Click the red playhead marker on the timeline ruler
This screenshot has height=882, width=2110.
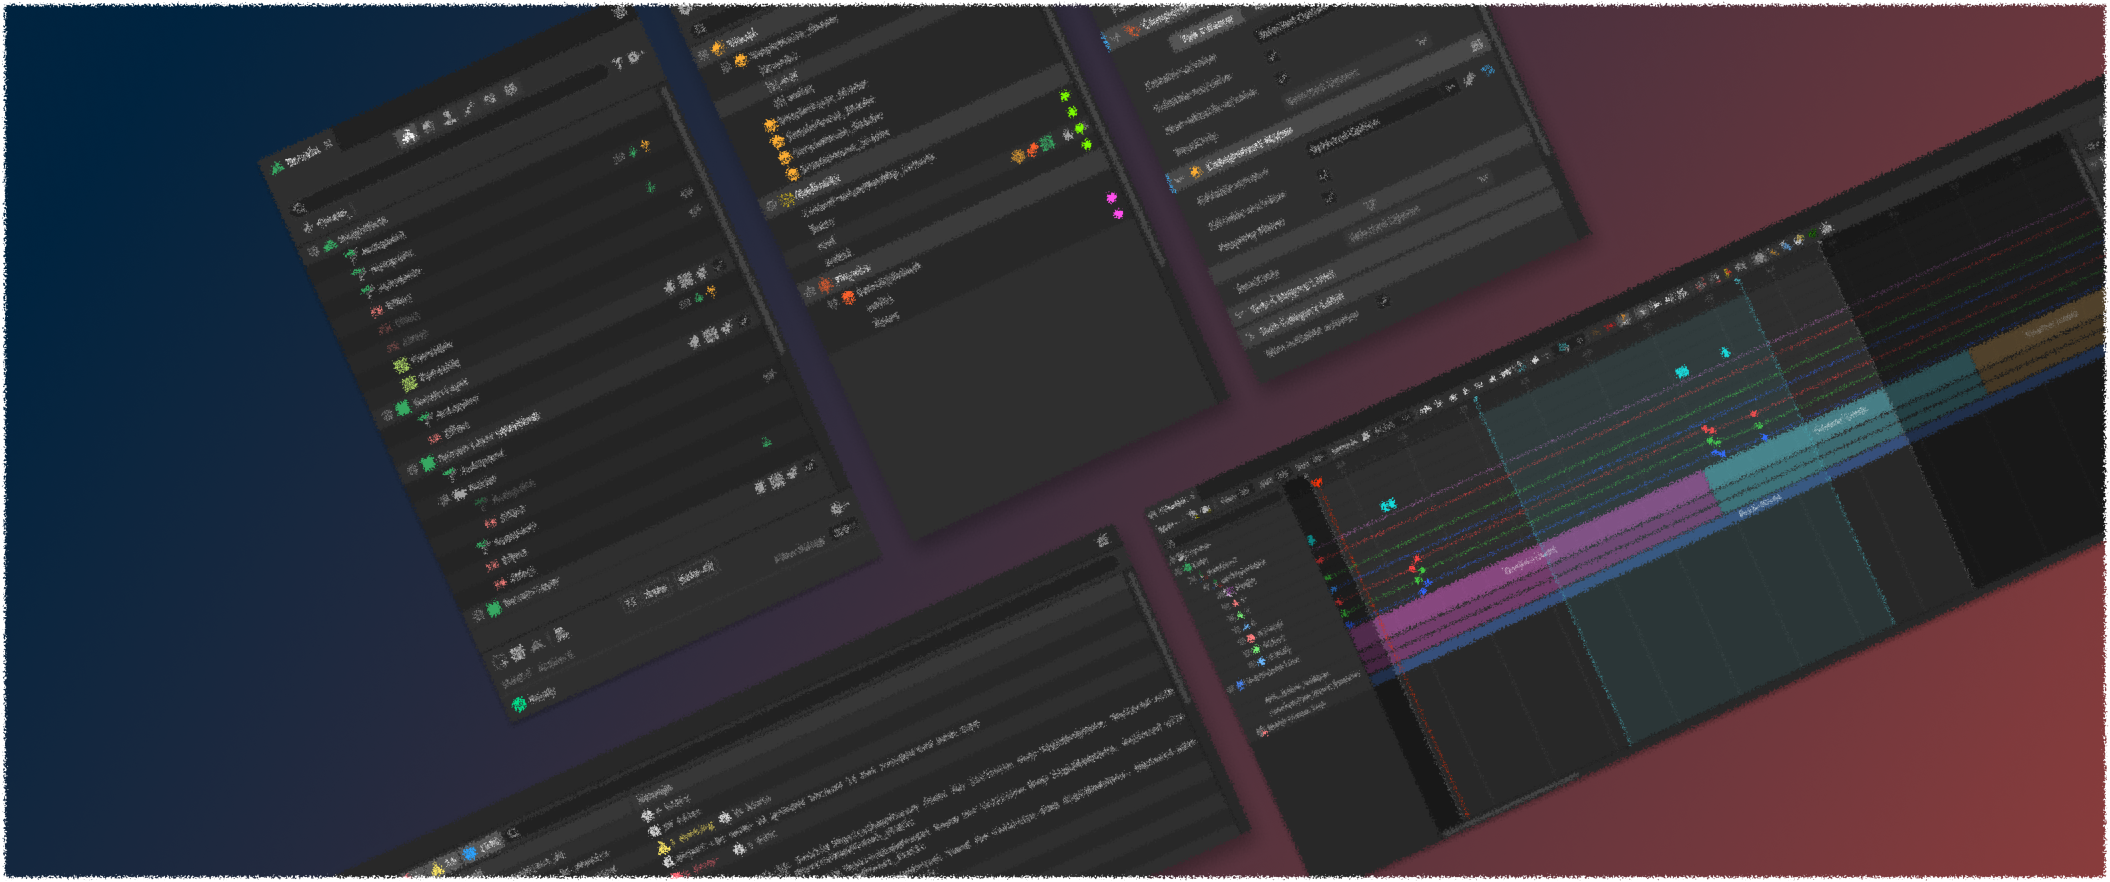point(1317,483)
